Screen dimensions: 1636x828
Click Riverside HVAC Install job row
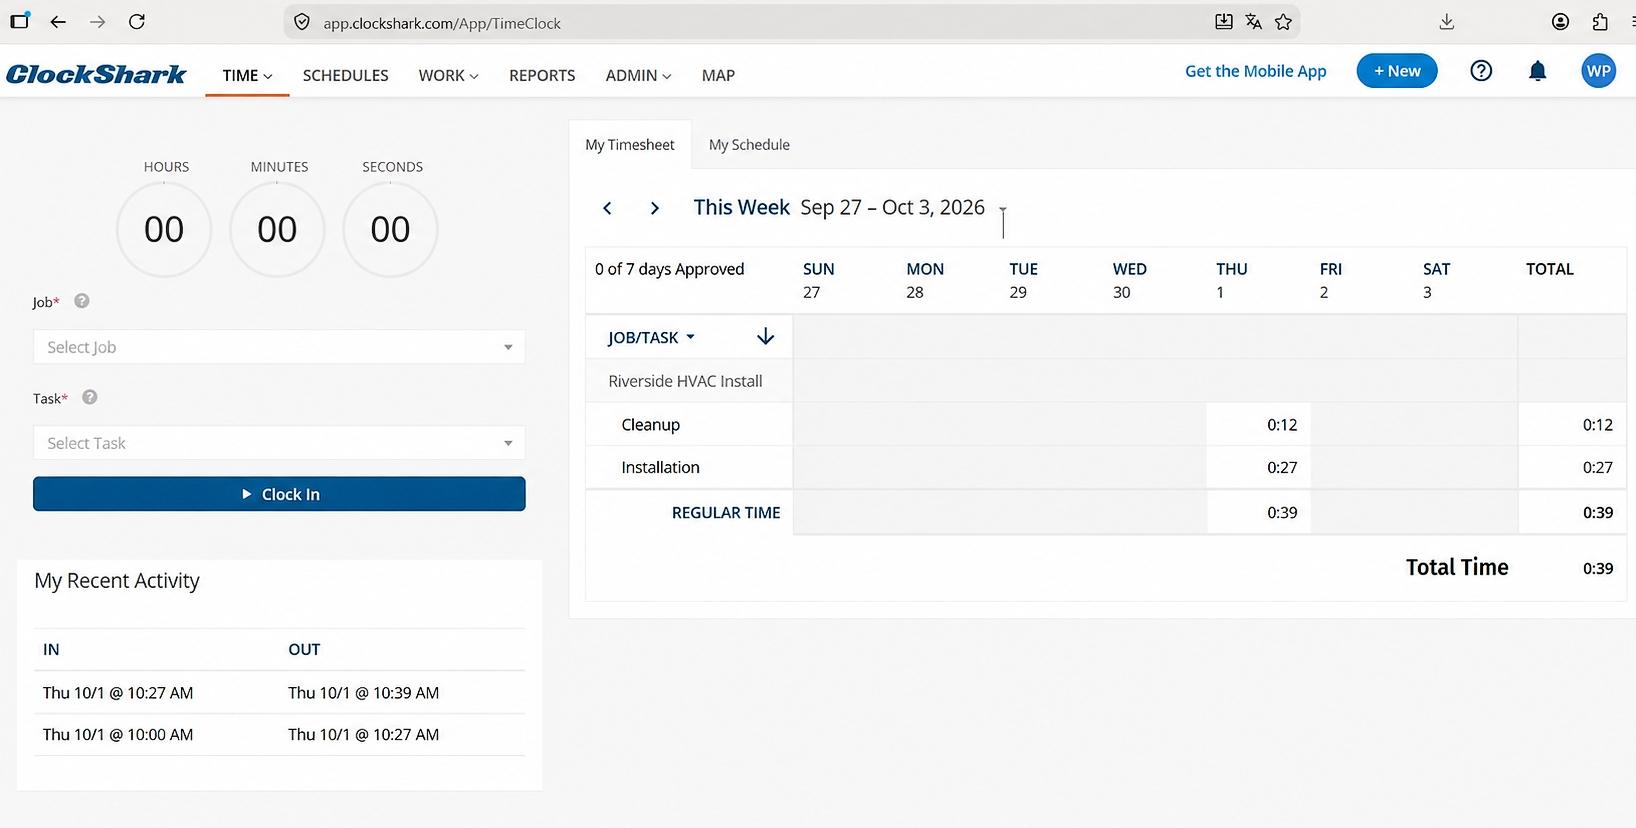pos(685,381)
